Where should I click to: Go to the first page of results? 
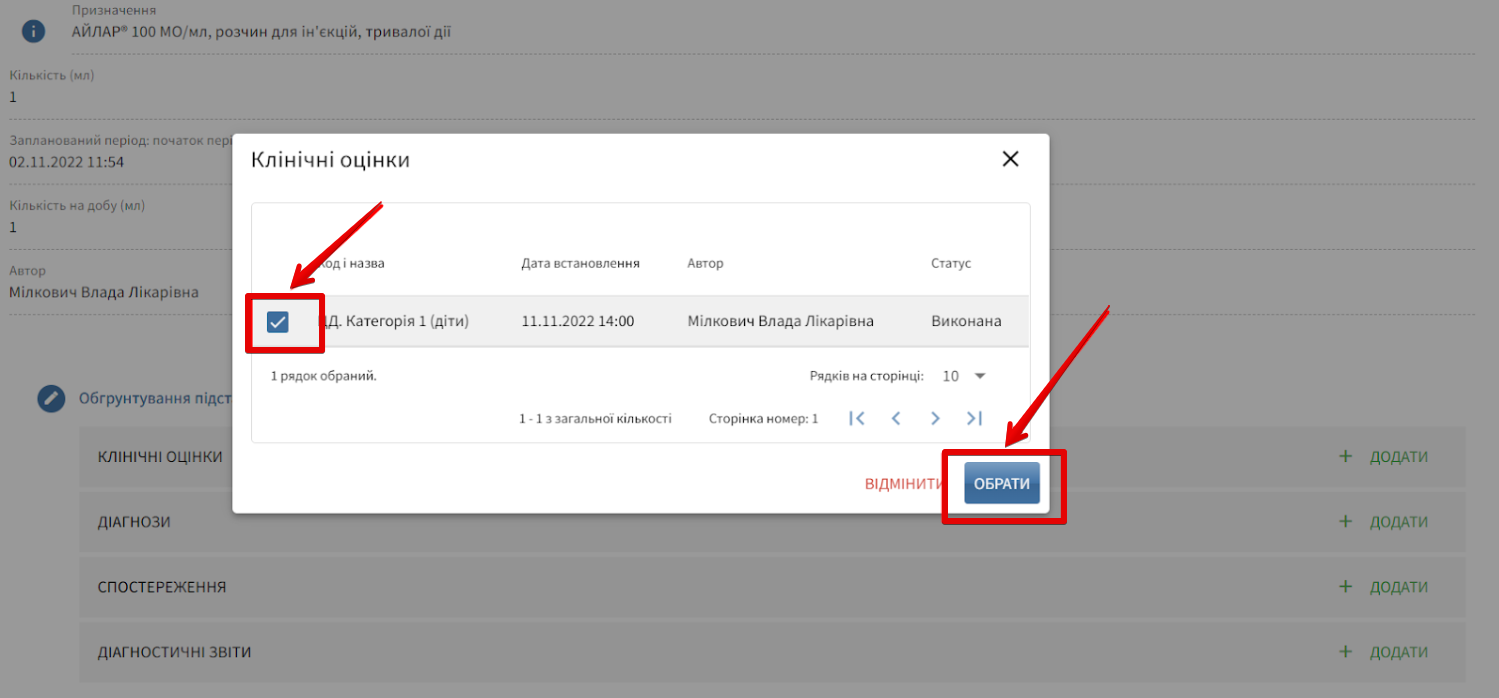pyautogui.click(x=856, y=419)
